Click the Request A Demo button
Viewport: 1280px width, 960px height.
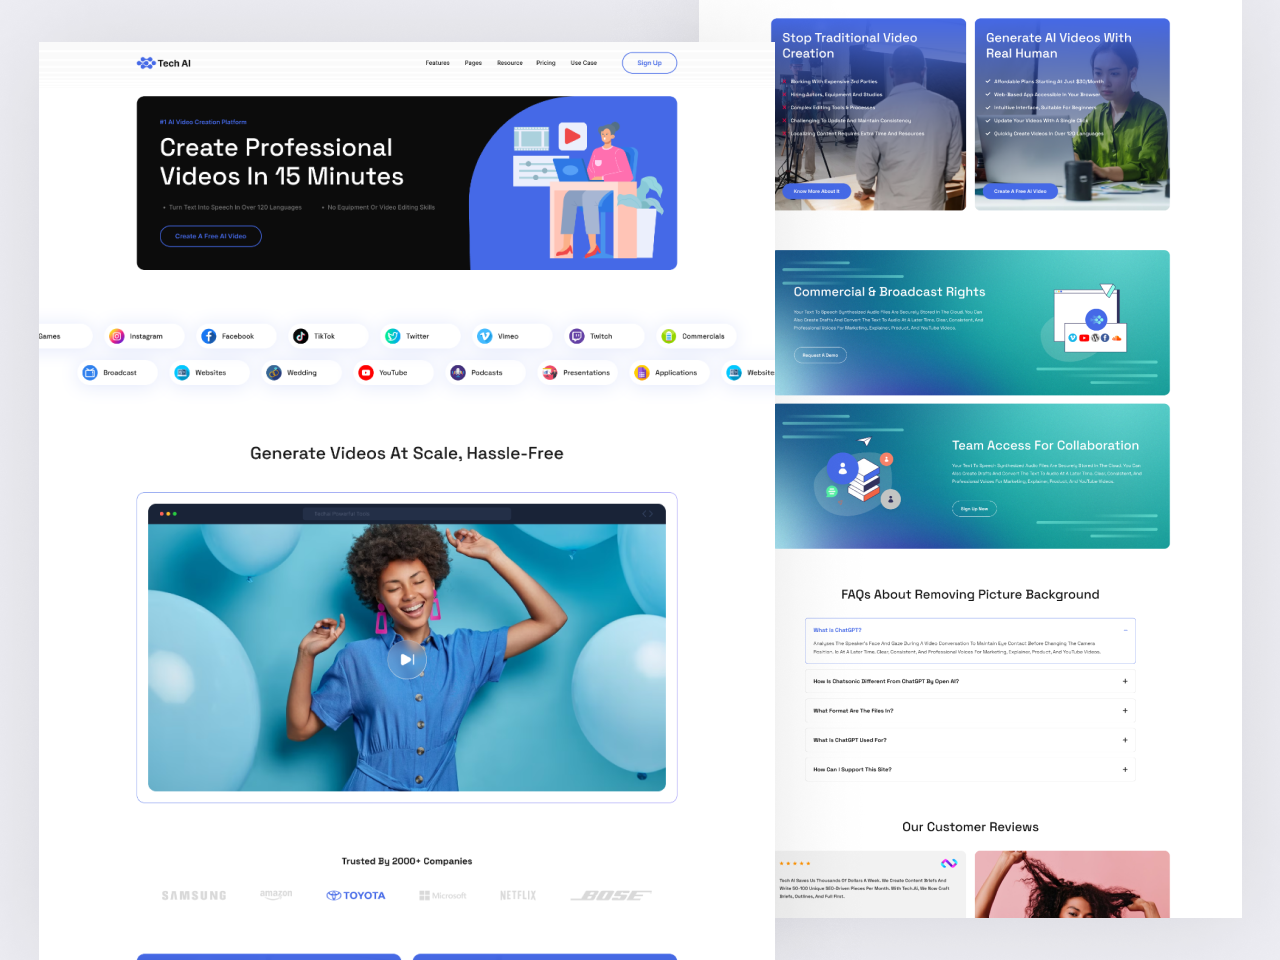pyautogui.click(x=821, y=355)
